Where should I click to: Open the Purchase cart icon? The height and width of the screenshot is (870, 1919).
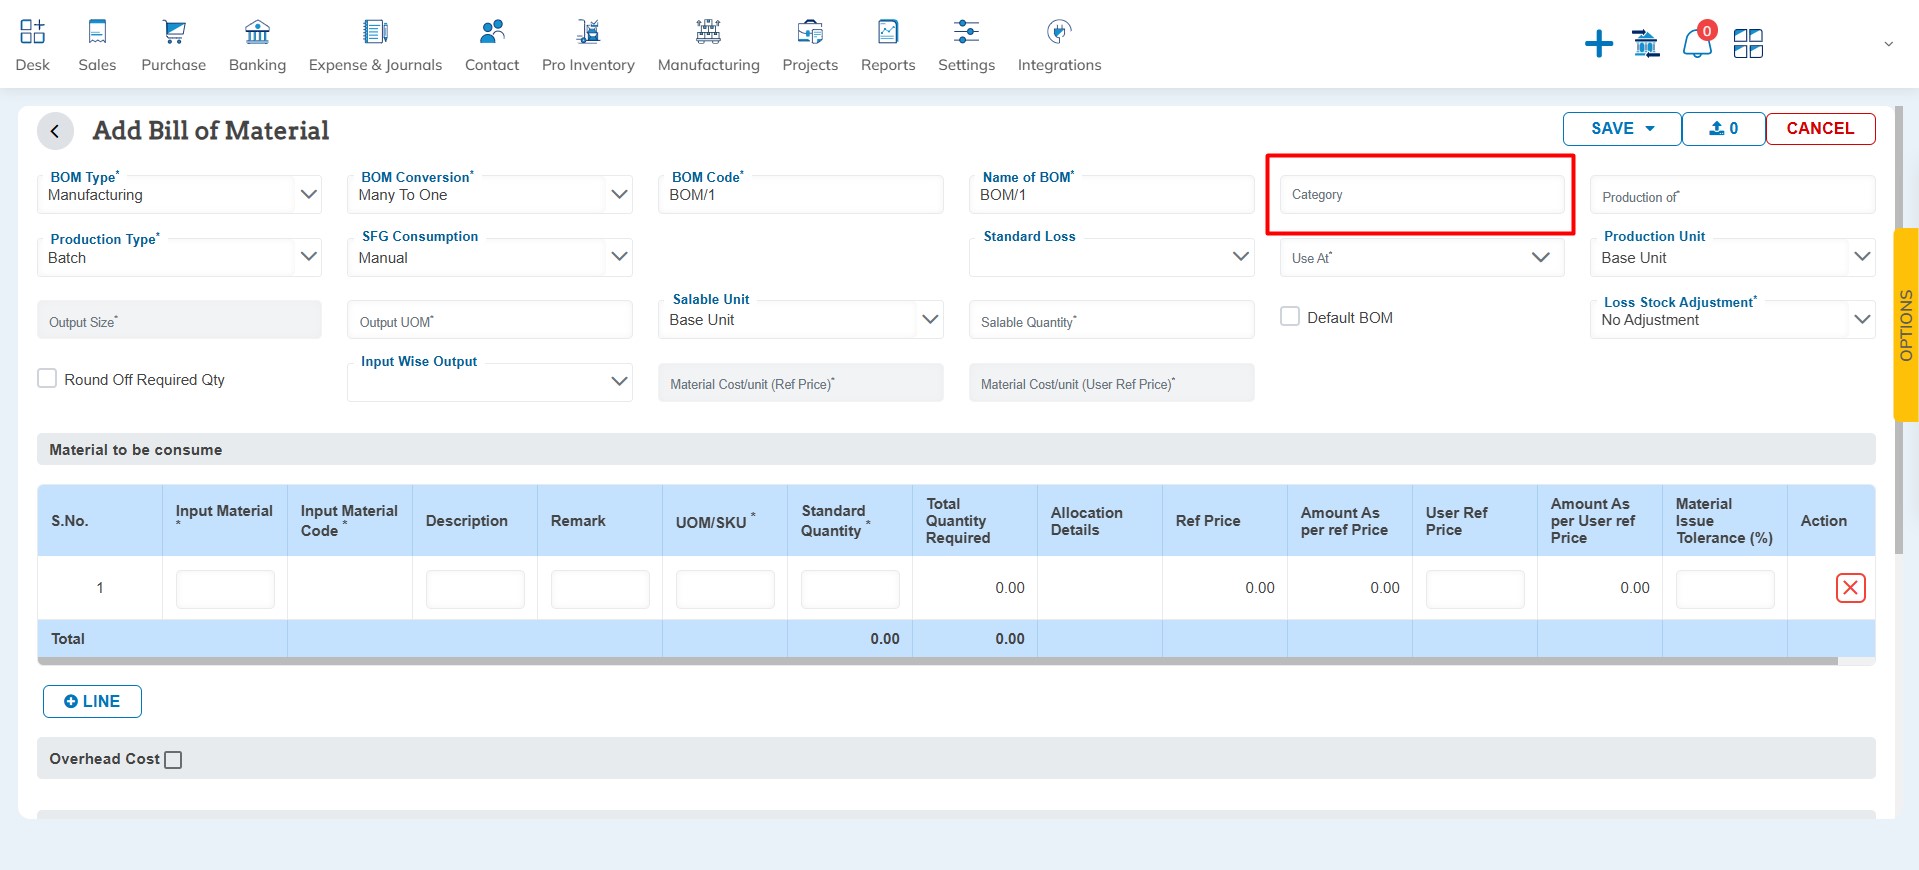point(174,32)
